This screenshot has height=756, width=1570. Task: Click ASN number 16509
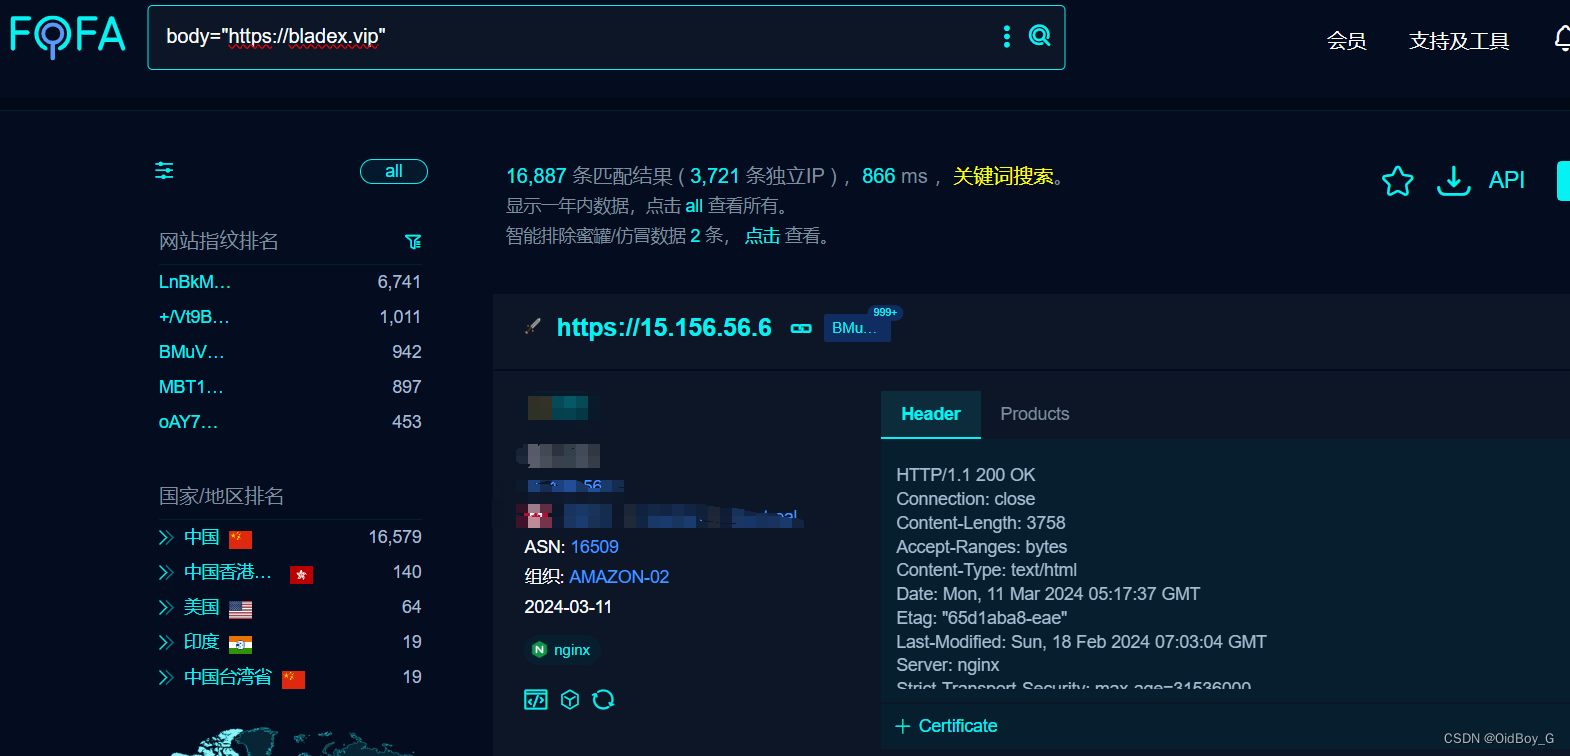point(594,547)
